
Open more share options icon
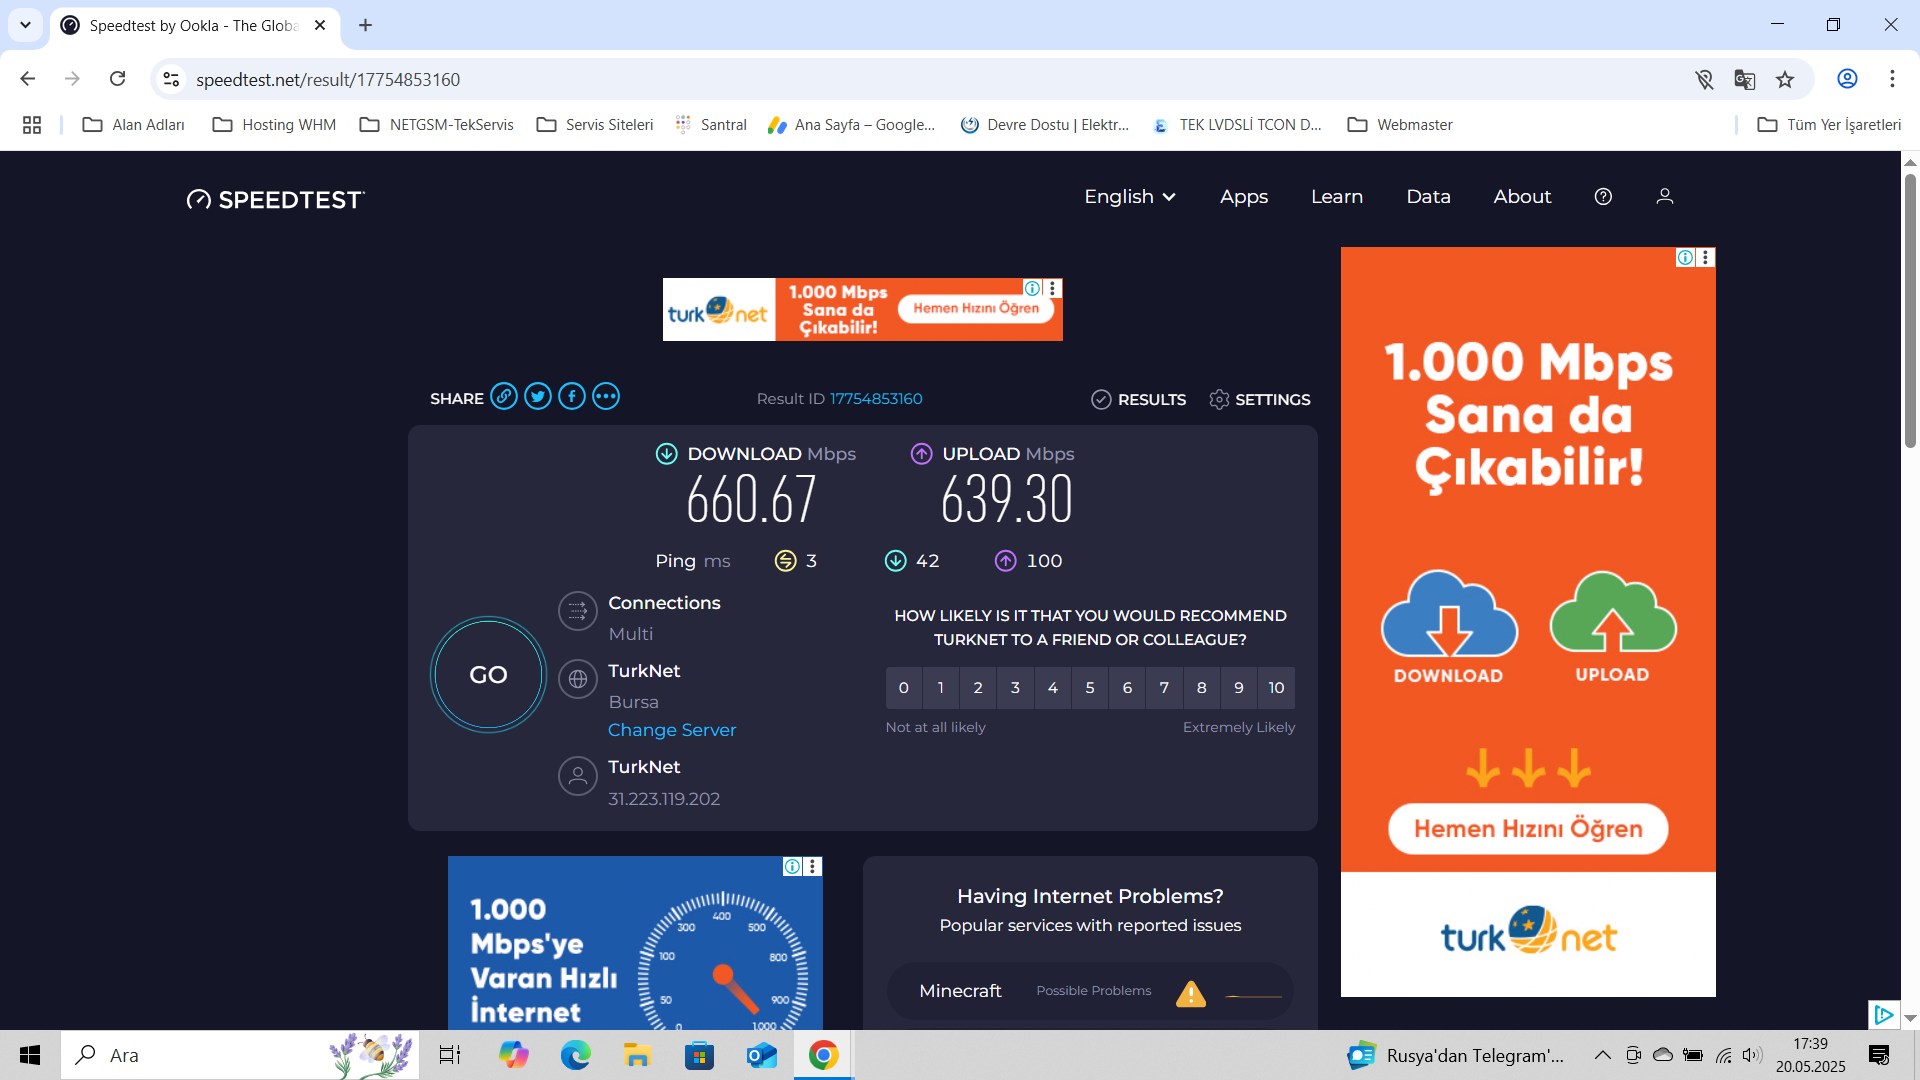606,397
